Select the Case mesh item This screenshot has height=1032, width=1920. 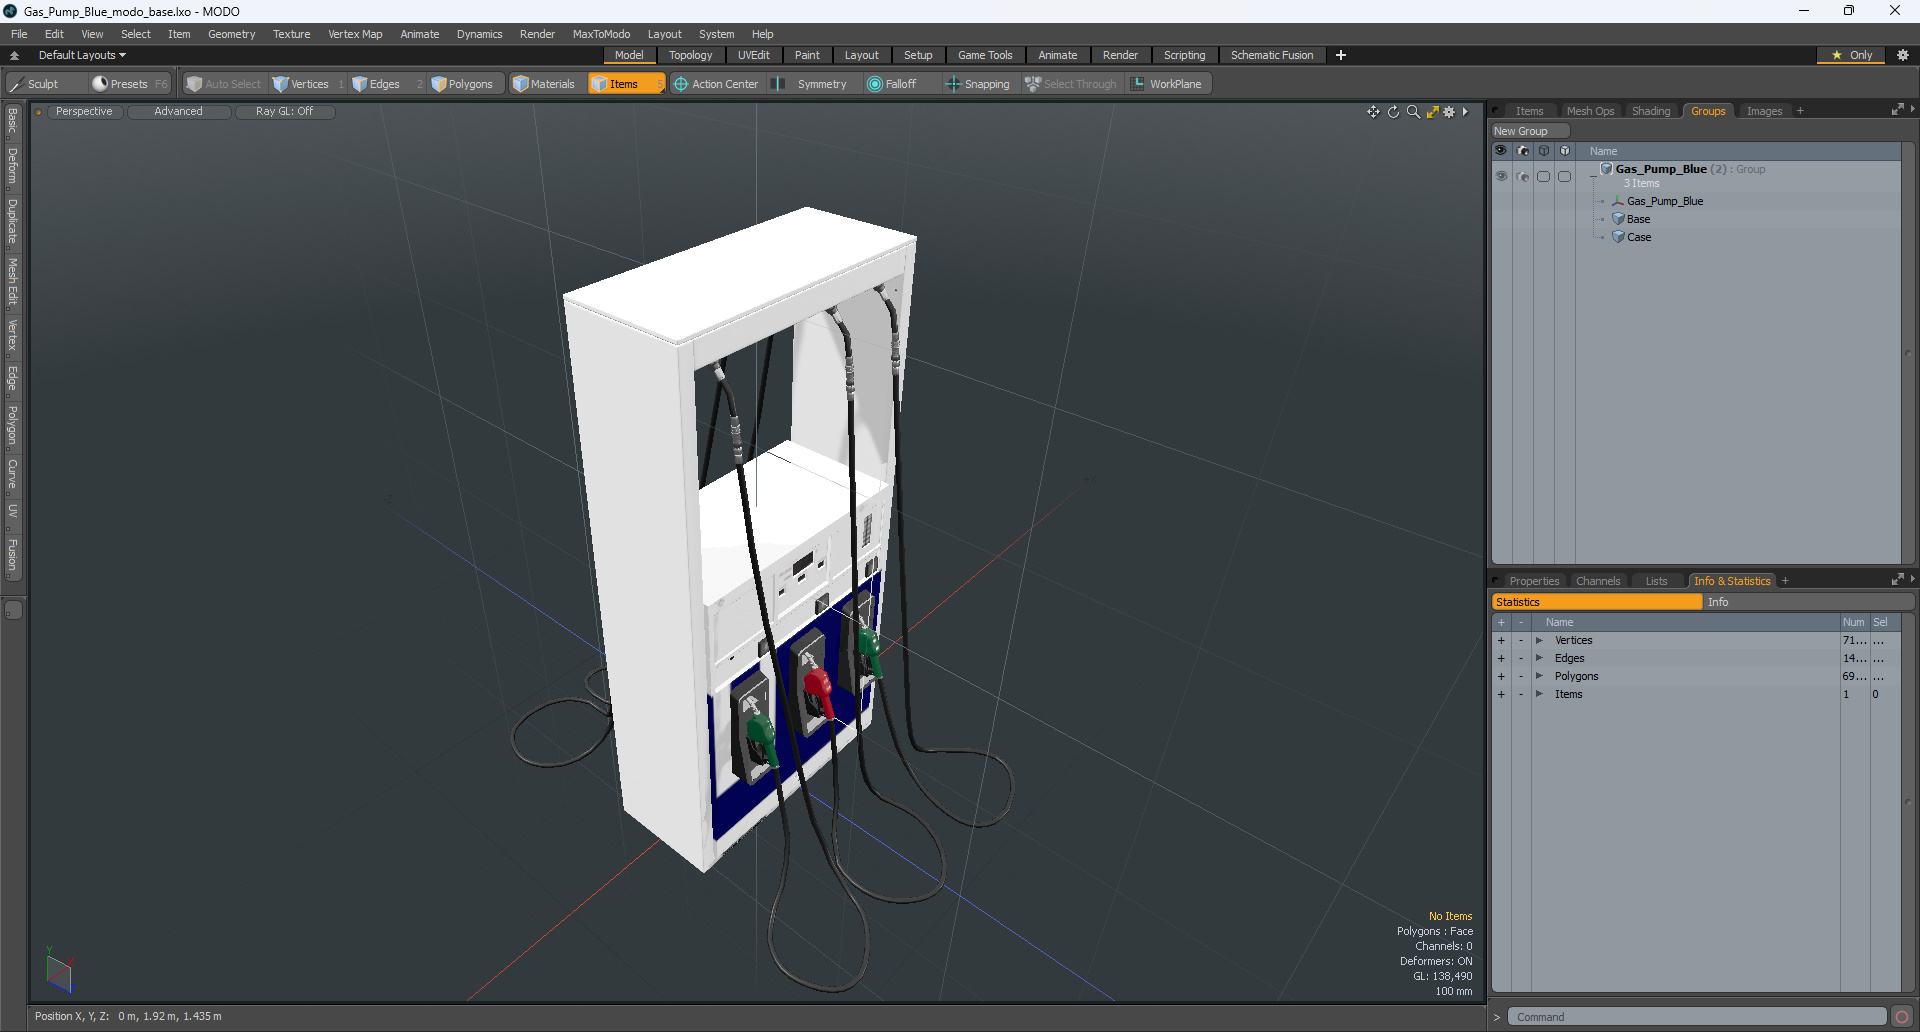tap(1638, 237)
